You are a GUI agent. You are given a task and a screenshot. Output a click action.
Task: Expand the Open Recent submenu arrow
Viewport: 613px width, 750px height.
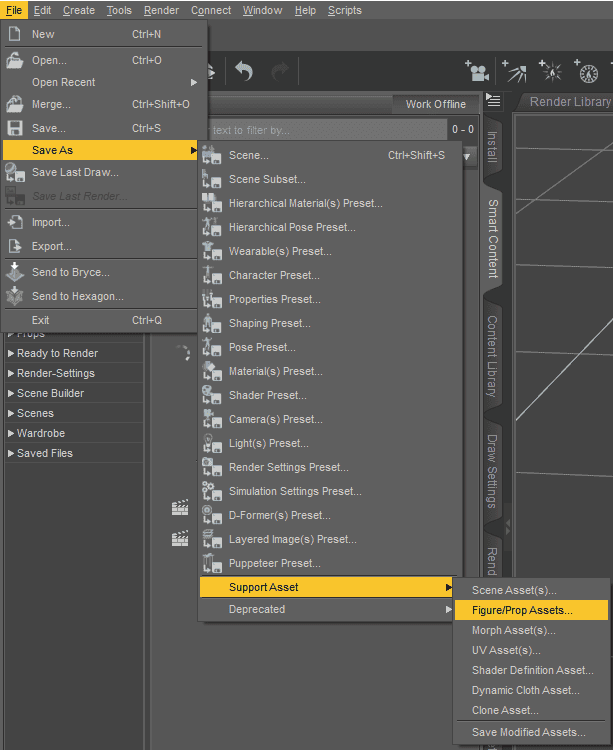pos(194,82)
